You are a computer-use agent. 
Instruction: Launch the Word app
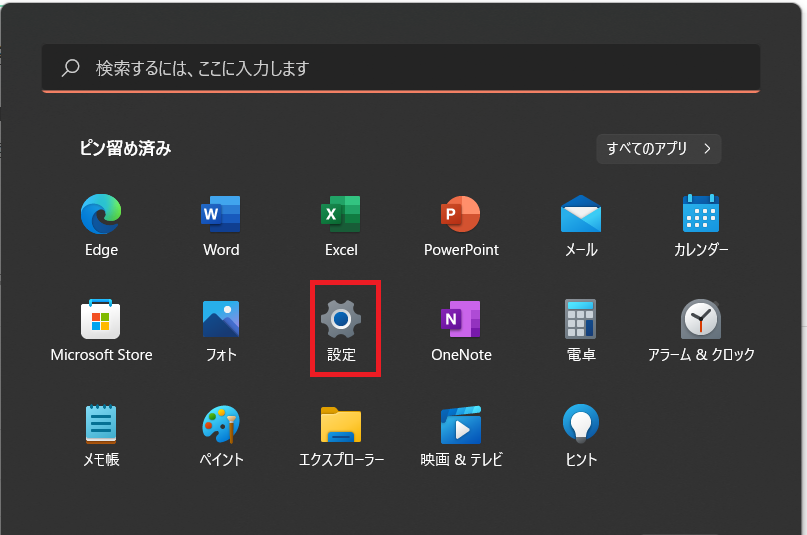(x=221, y=225)
